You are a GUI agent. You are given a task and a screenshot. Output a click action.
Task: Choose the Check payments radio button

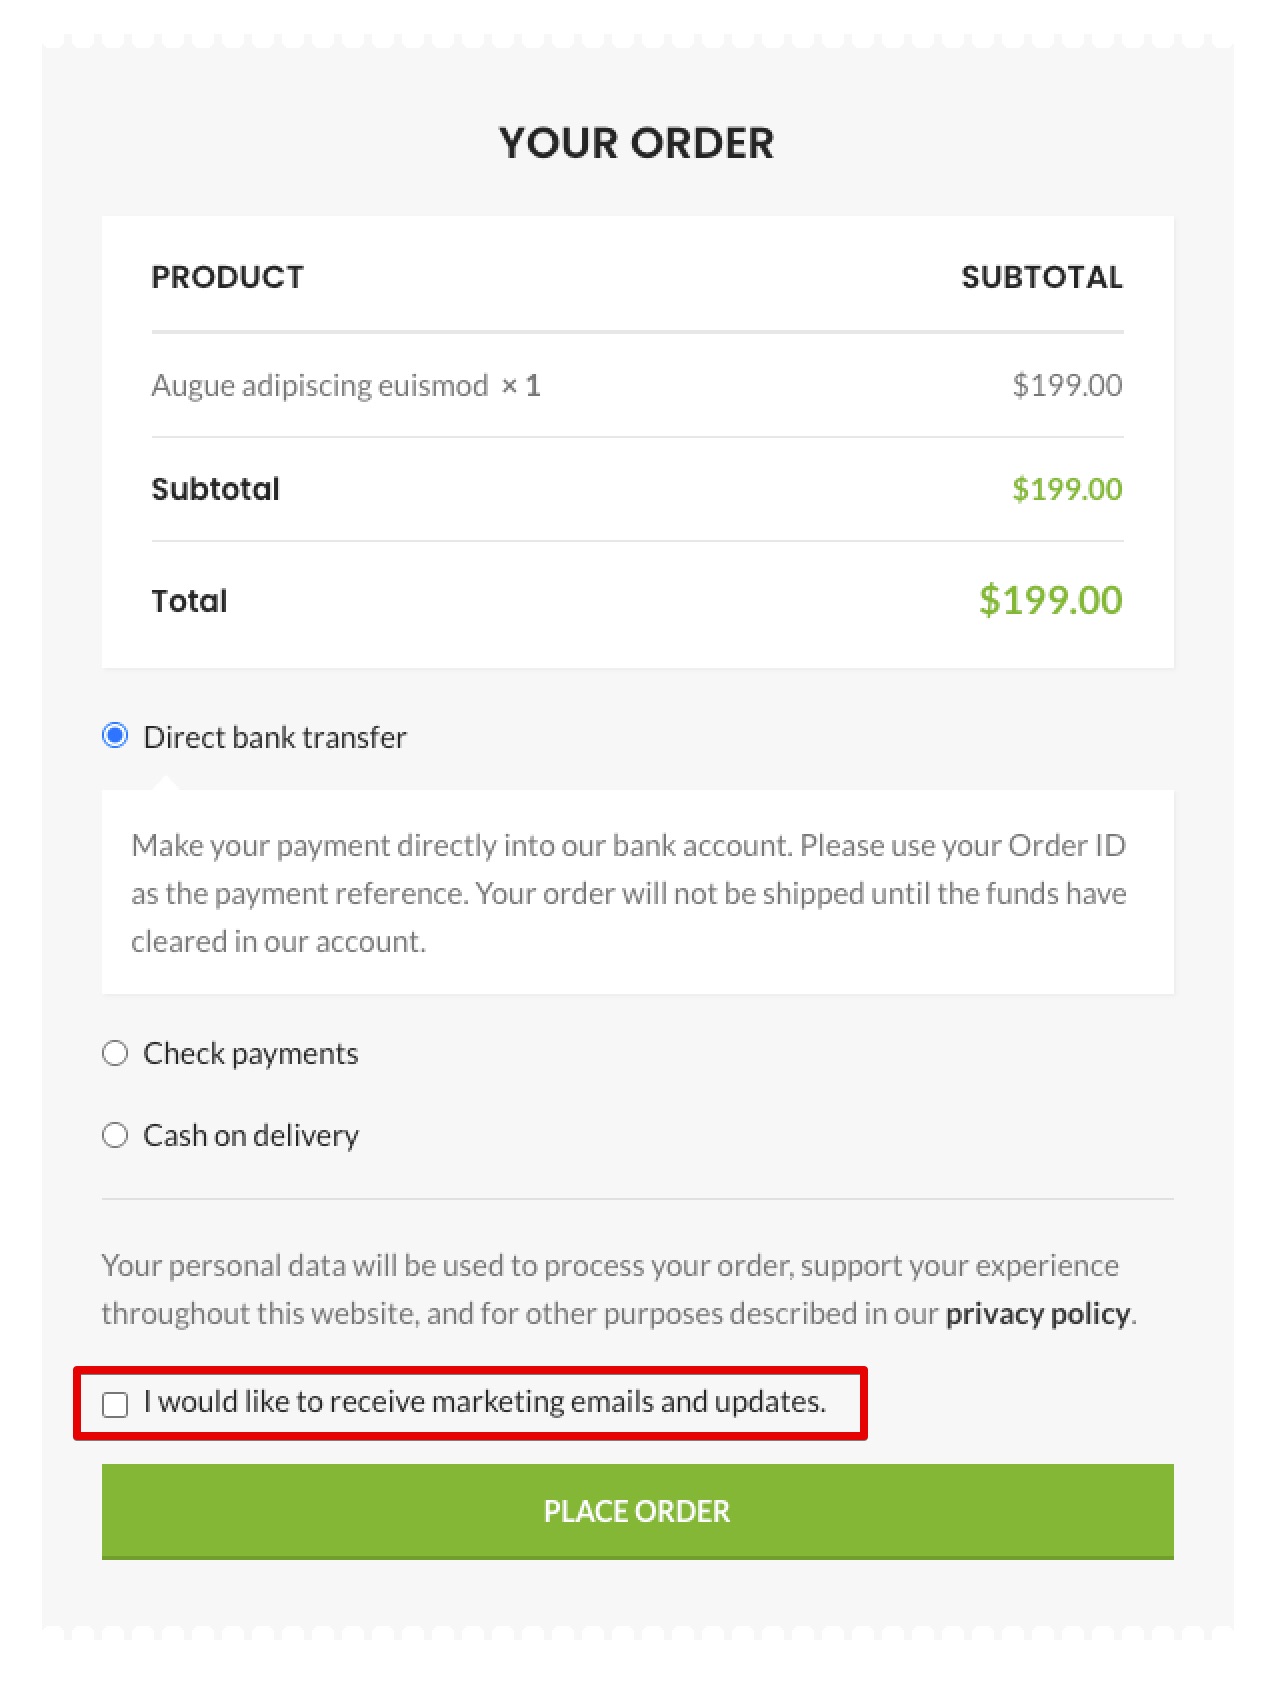point(115,1053)
